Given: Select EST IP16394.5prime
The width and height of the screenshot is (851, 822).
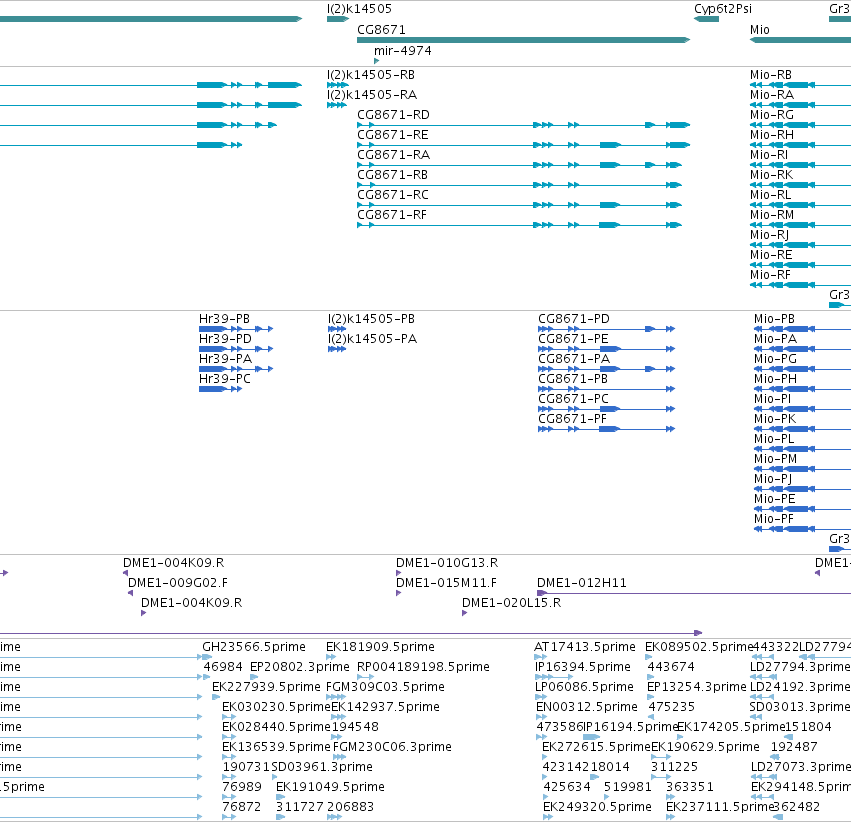Looking at the screenshot, I should coord(554,677).
